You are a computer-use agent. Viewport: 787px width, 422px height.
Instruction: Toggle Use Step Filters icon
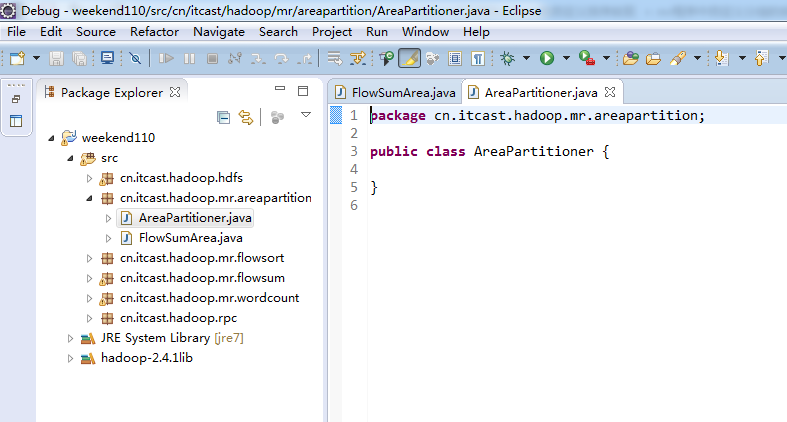pyautogui.click(x=358, y=59)
